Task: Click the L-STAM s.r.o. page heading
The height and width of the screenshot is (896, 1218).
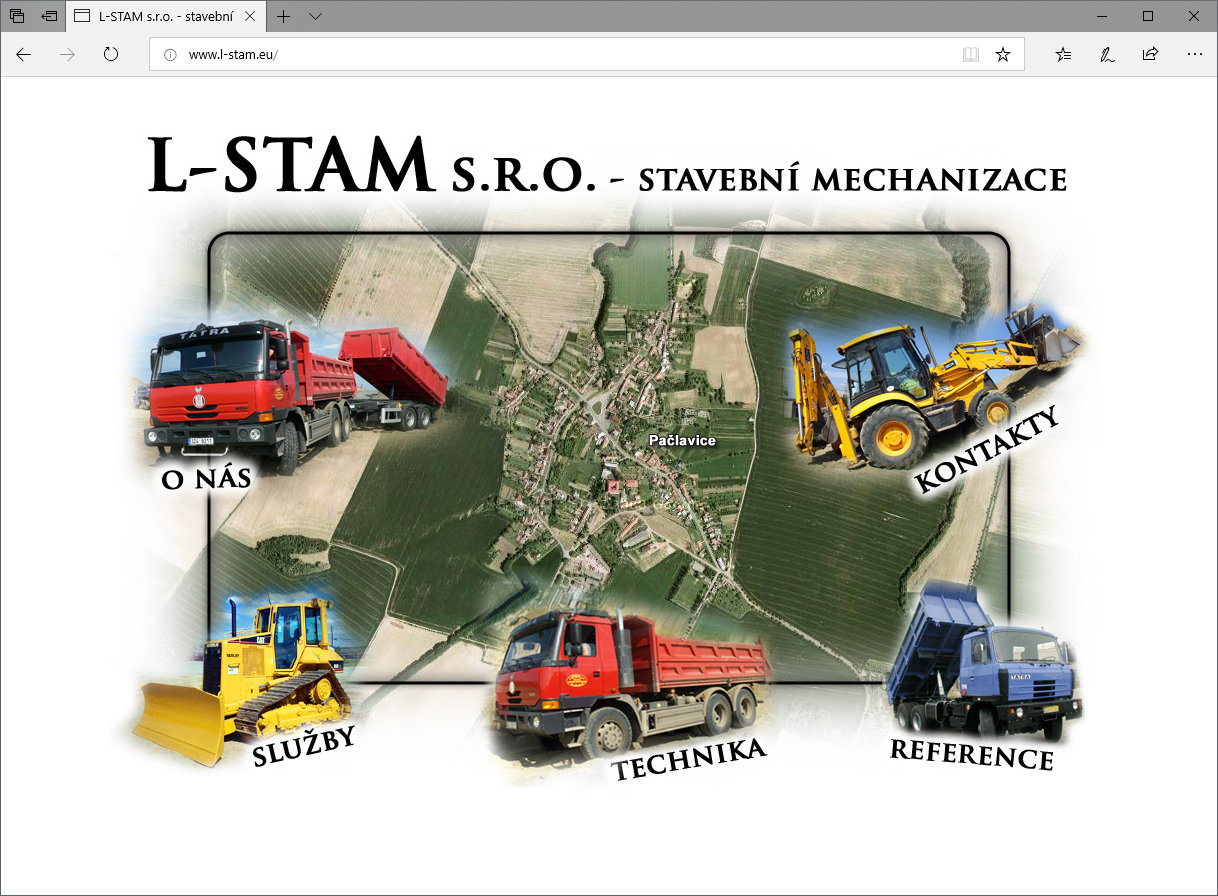Action: 607,167
